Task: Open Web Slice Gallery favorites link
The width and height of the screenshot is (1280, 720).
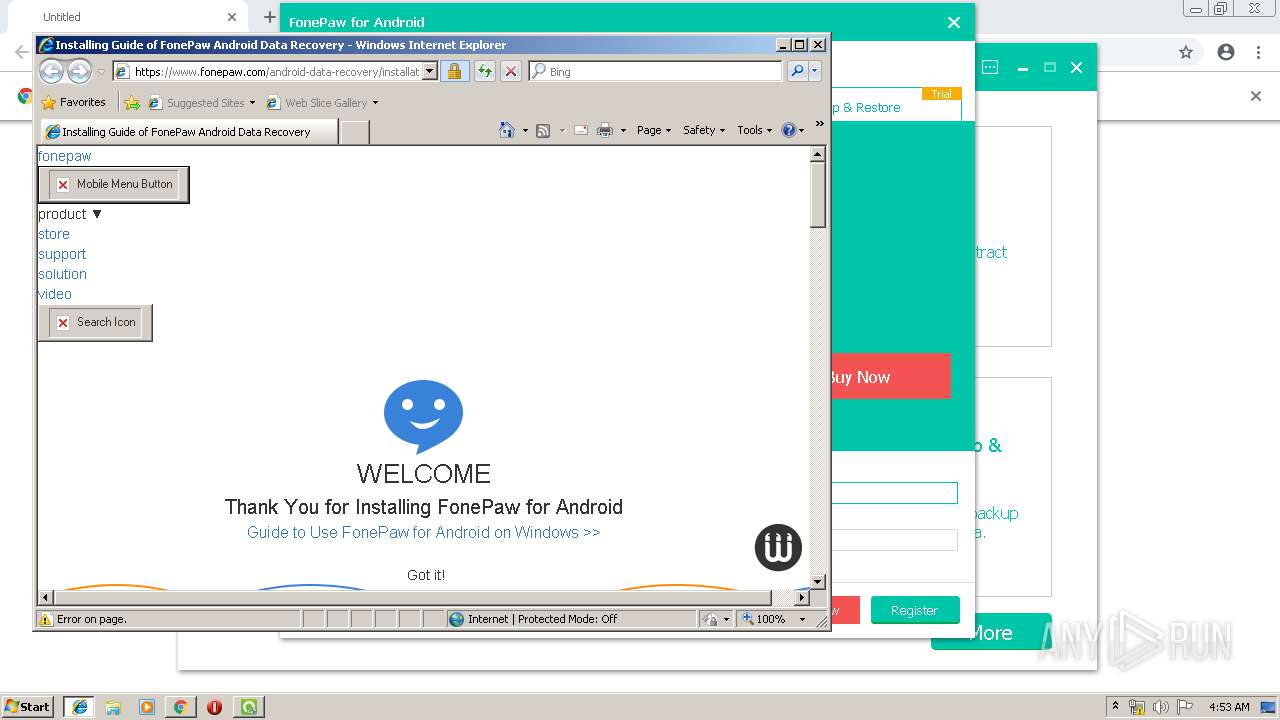Action: (322, 102)
